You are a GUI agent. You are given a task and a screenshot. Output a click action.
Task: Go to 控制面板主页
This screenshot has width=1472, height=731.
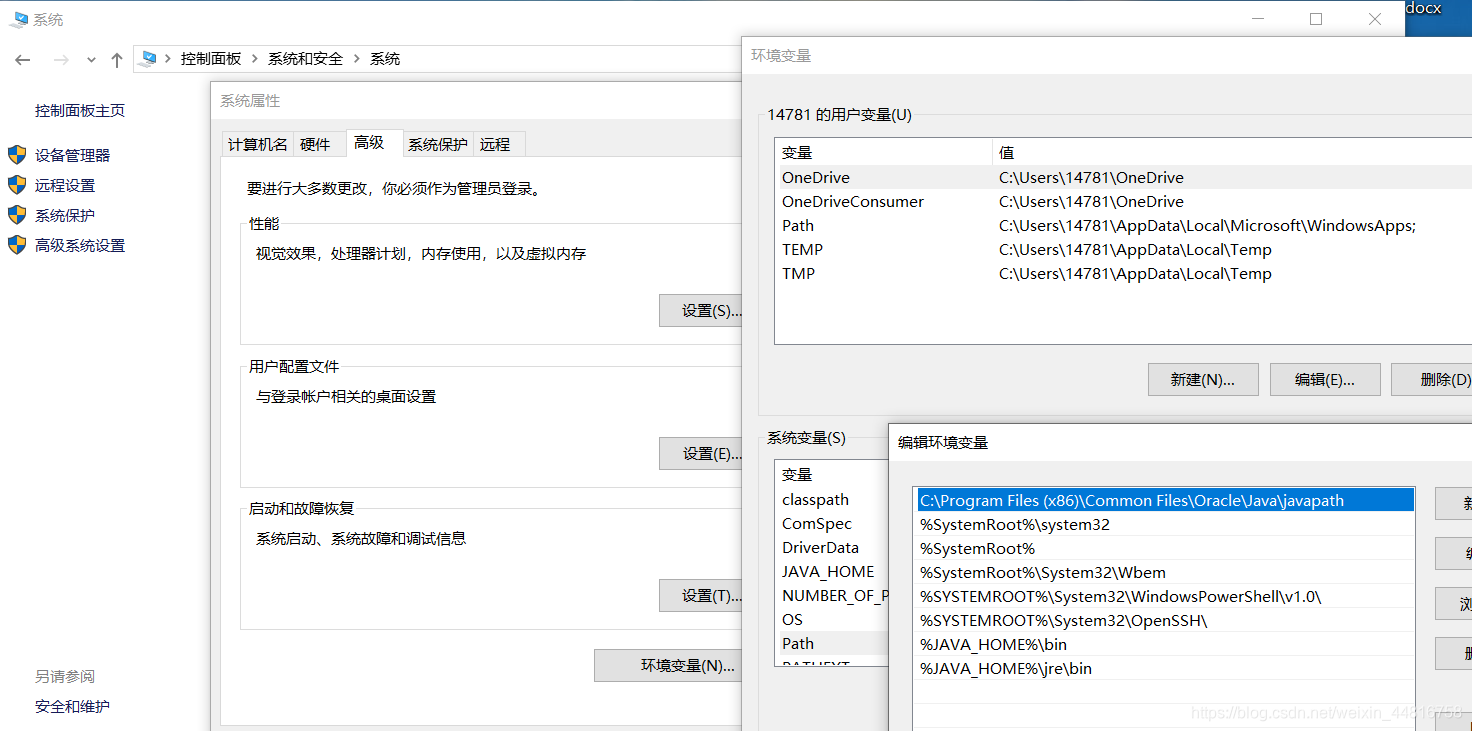coord(80,111)
